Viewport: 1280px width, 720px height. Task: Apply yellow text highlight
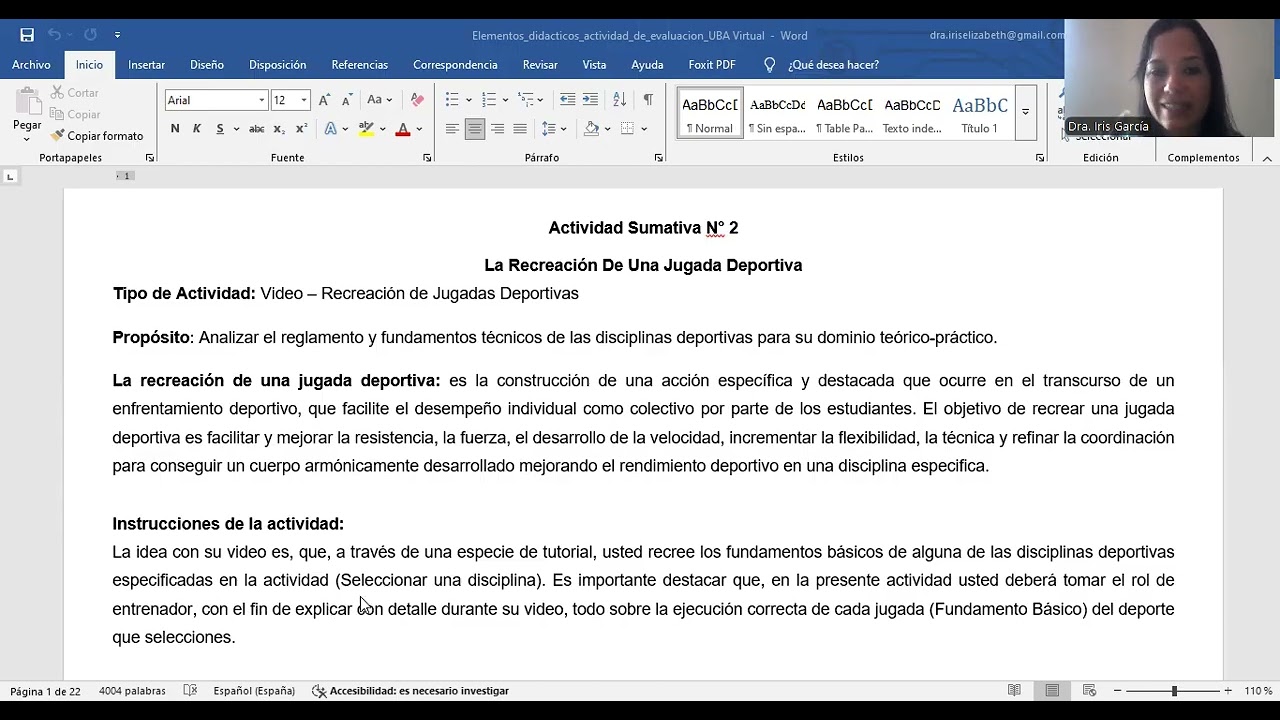click(366, 128)
